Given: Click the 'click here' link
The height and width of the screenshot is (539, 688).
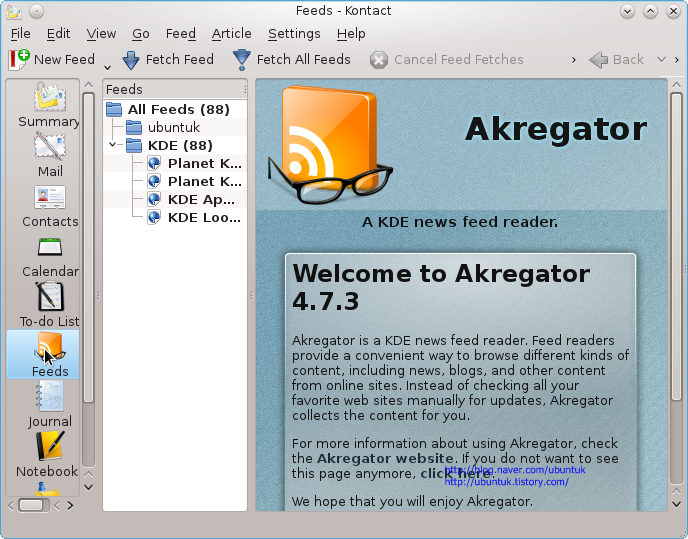Looking at the screenshot, I should pyautogui.click(x=457, y=474).
